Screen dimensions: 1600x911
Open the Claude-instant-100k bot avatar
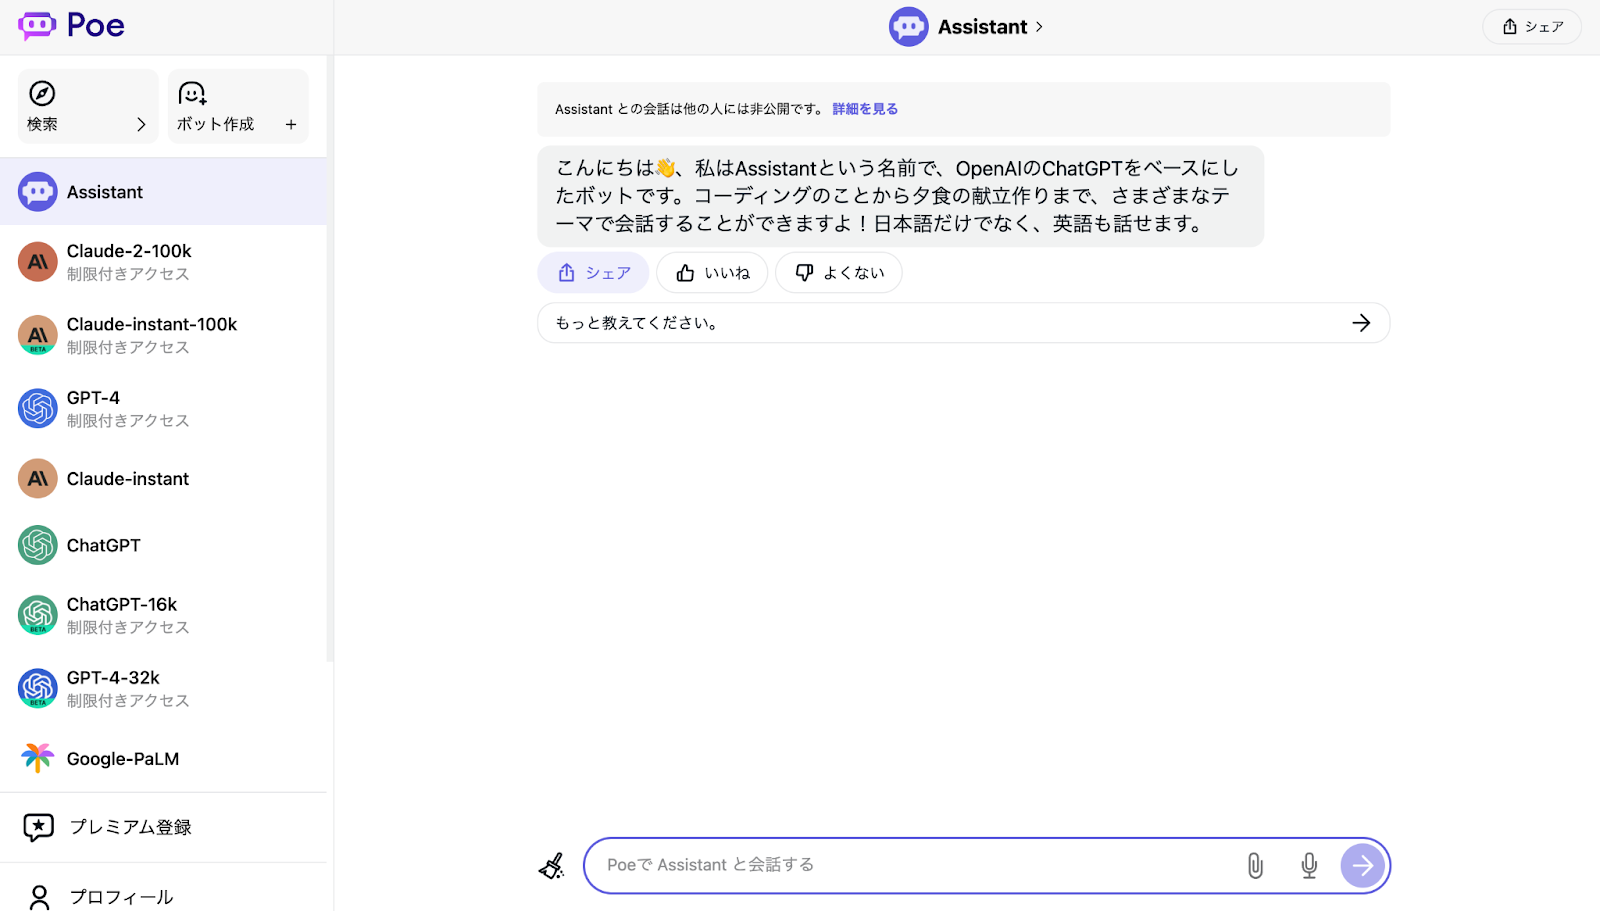click(x=38, y=335)
